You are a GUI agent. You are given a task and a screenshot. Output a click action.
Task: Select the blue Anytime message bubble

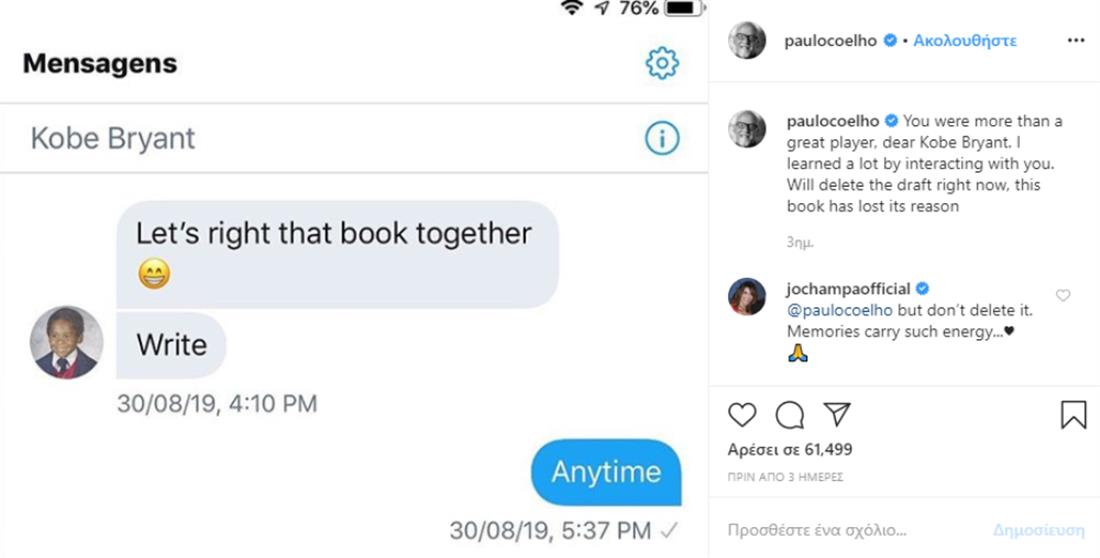pyautogui.click(x=606, y=472)
